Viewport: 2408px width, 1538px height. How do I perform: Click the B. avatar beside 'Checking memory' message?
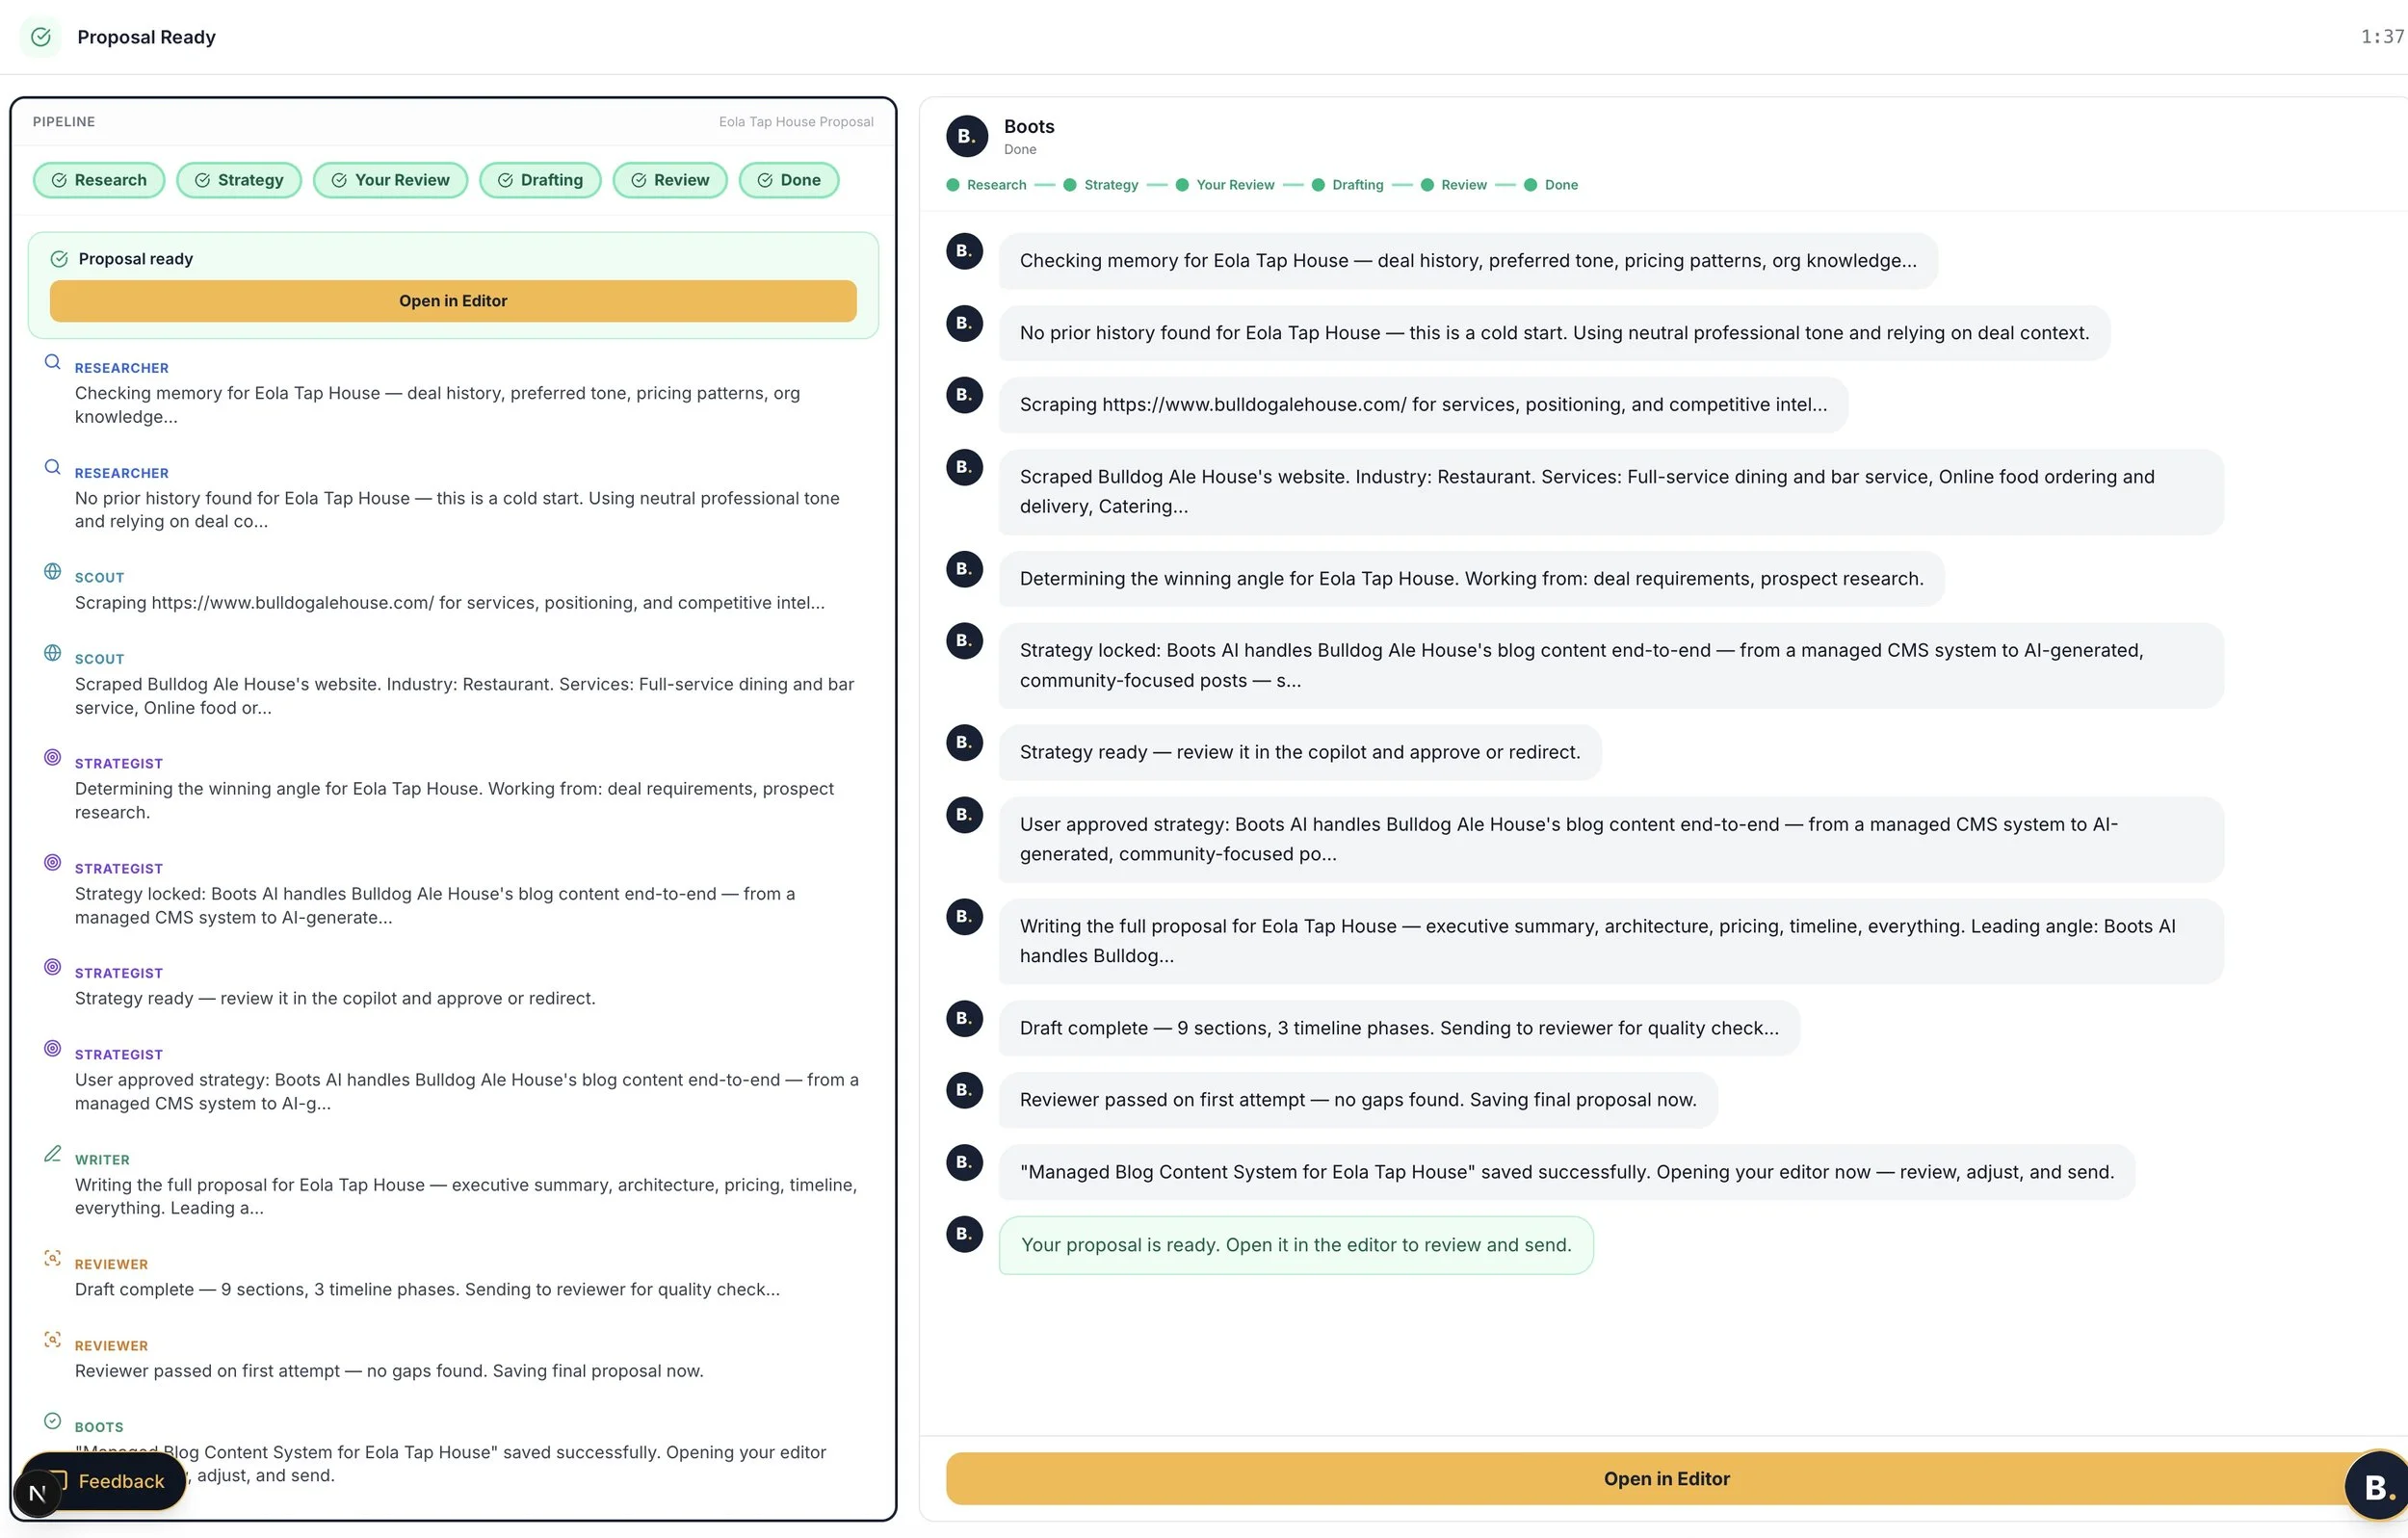tap(964, 251)
